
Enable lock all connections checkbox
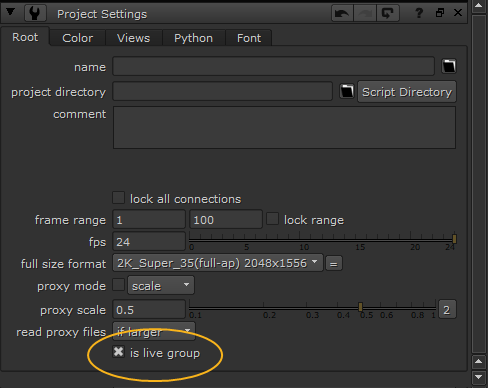click(x=118, y=198)
